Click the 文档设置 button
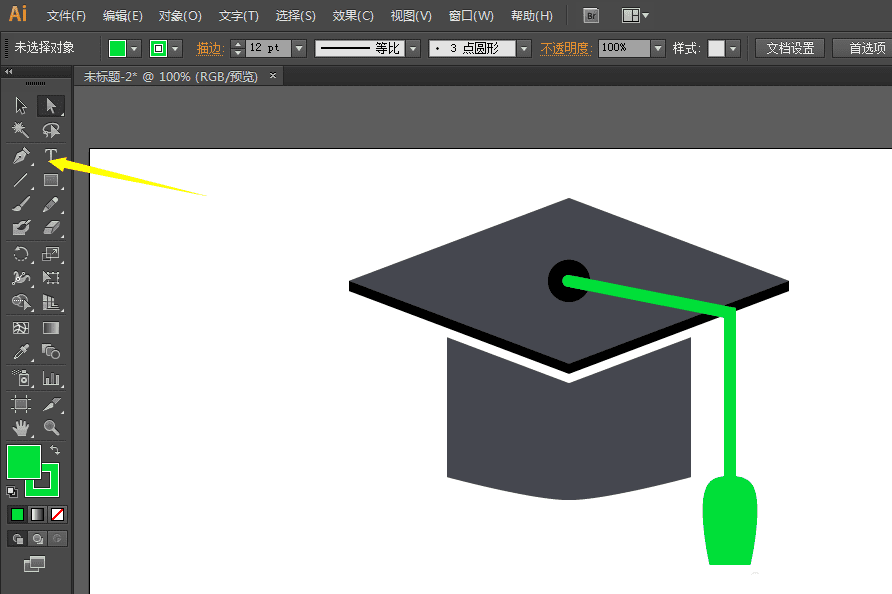The height and width of the screenshot is (594, 892). click(x=789, y=48)
